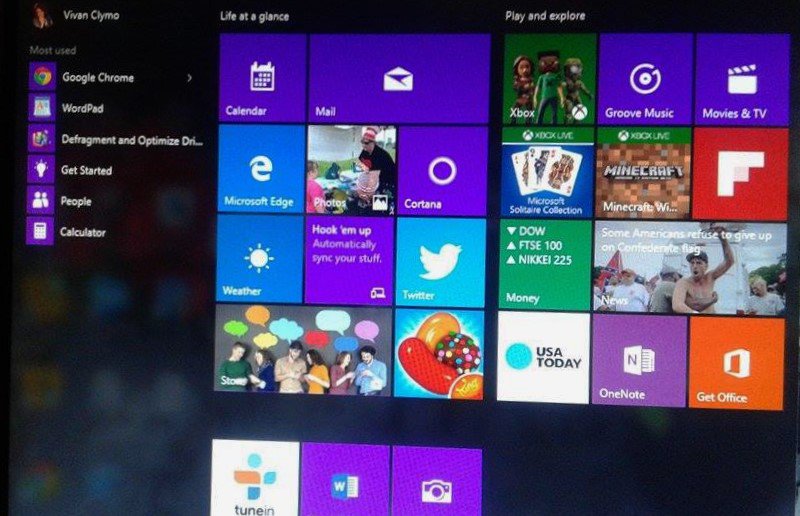Open WordPad from Most used
This screenshot has height=516, width=800.
click(83, 108)
